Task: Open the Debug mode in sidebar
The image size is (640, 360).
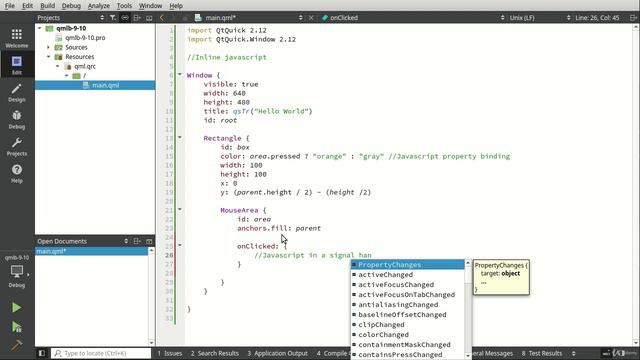Action: [17, 120]
